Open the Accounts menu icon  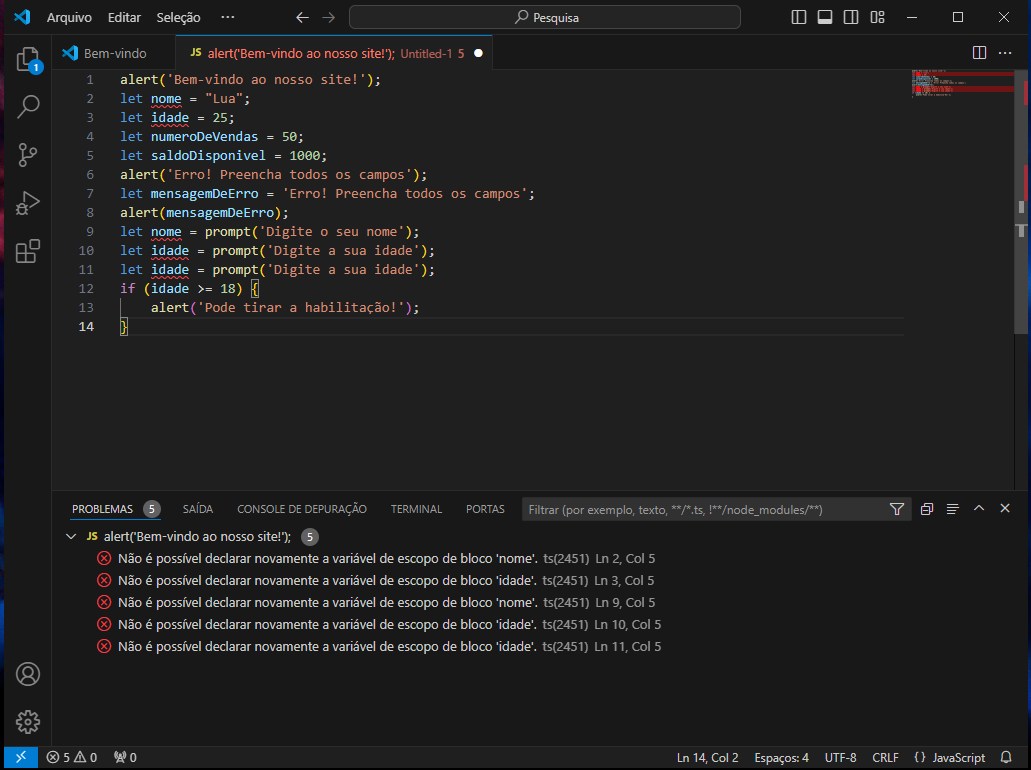(28, 674)
